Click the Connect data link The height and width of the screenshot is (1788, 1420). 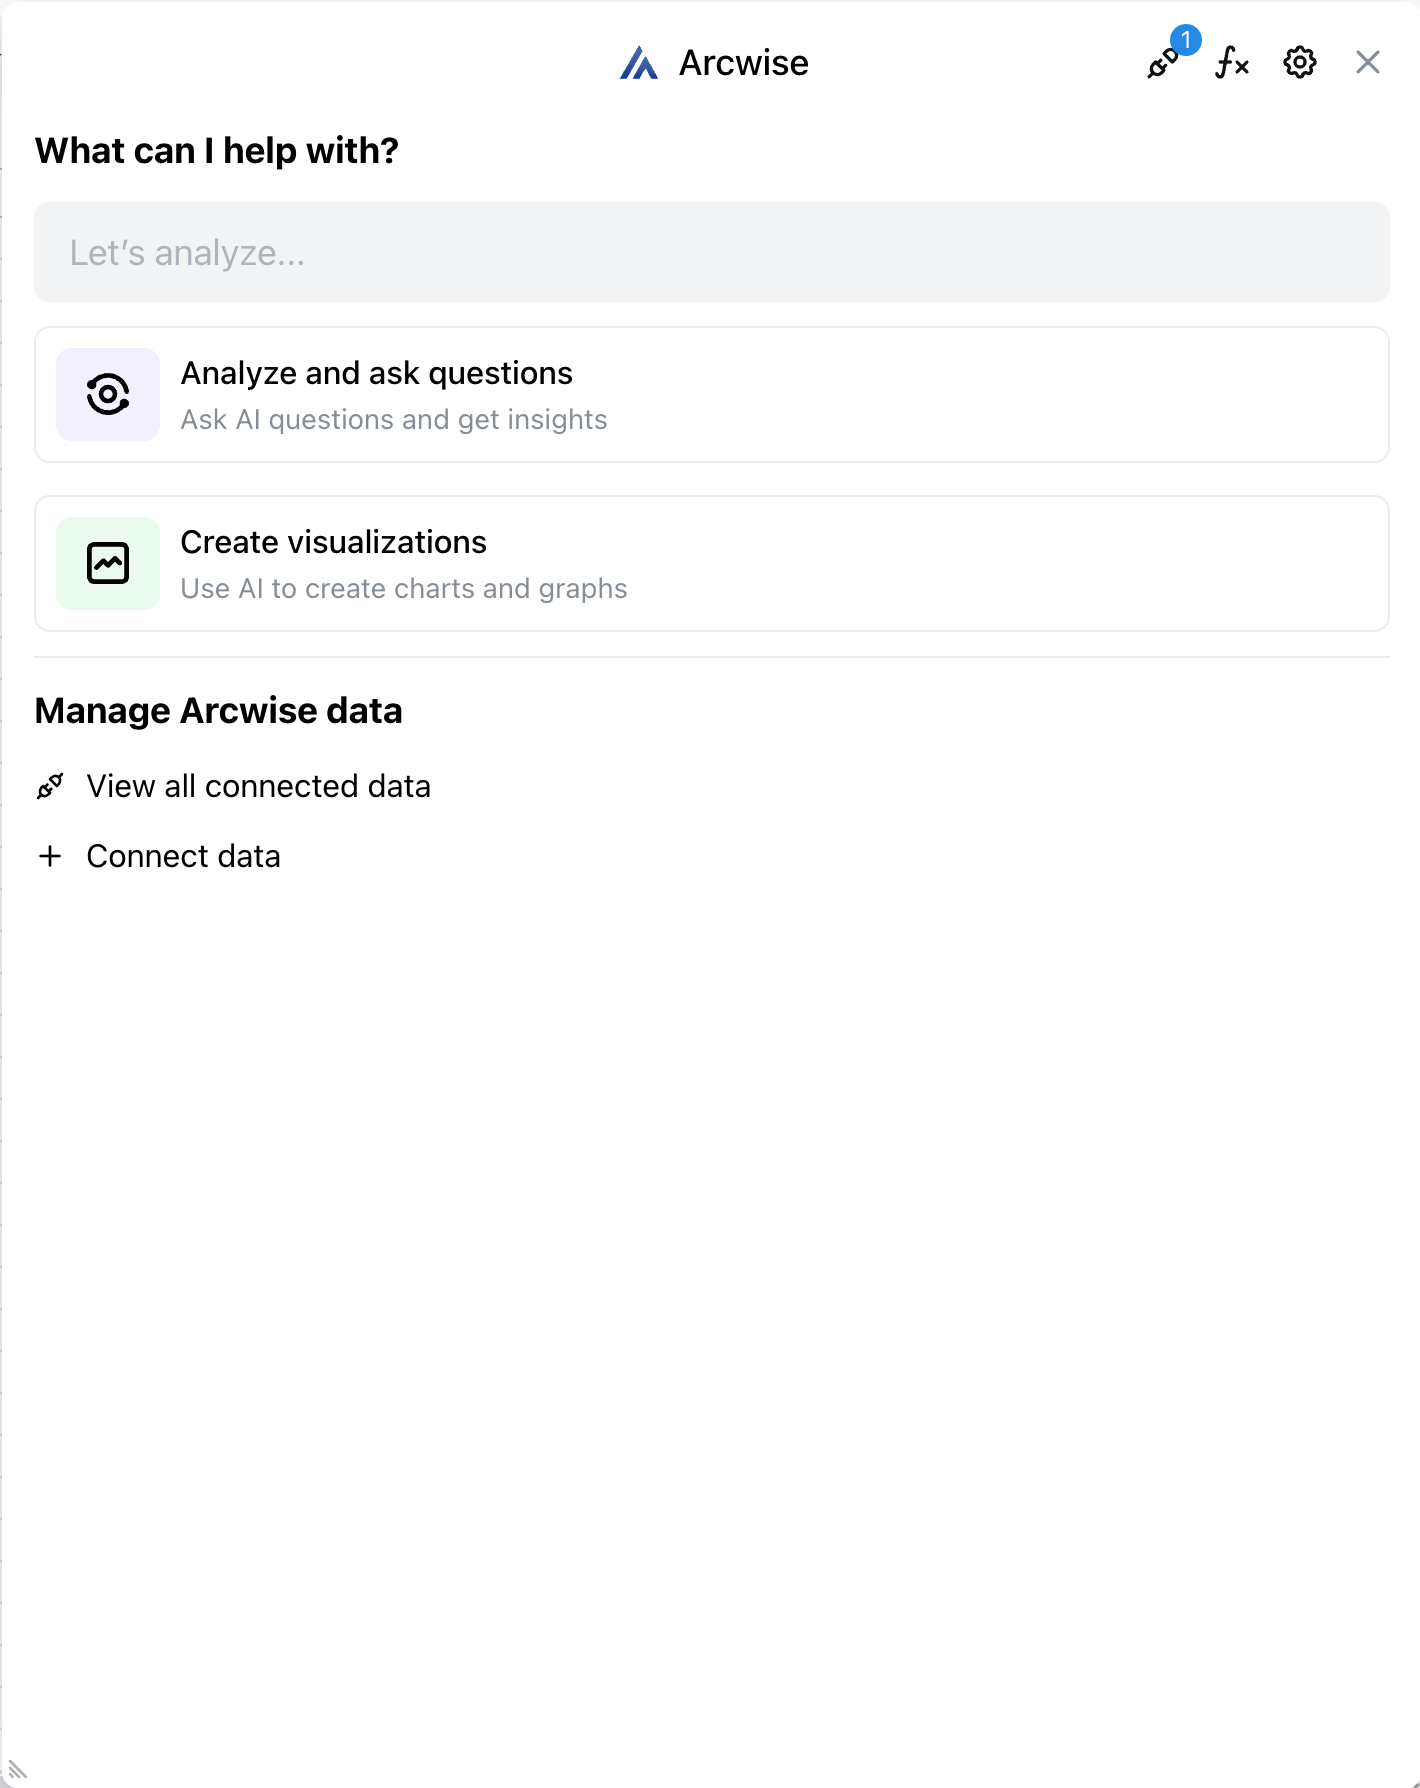(183, 856)
